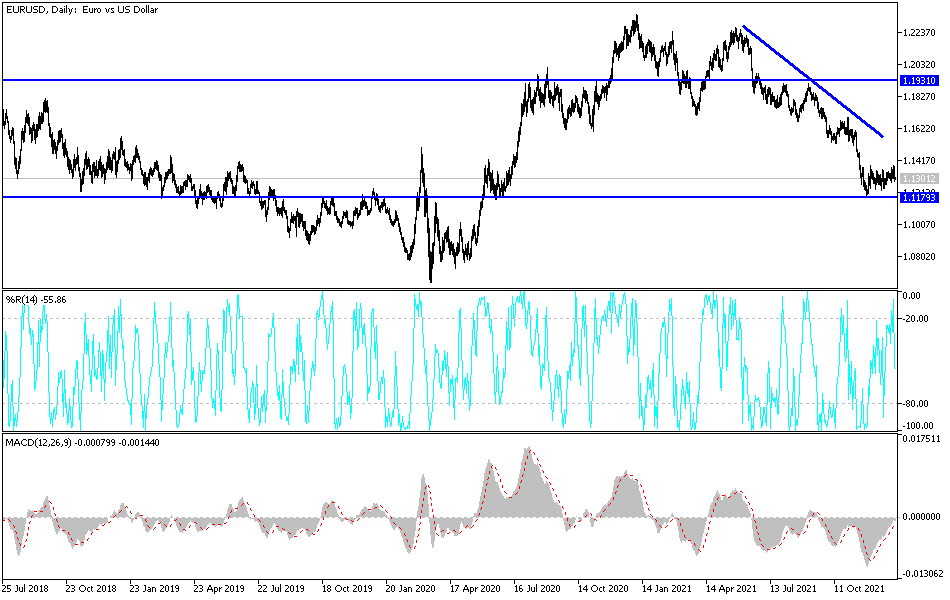950x600 pixels.
Task: Select the lower horizontal line at 1.11793
Action: pos(450,197)
